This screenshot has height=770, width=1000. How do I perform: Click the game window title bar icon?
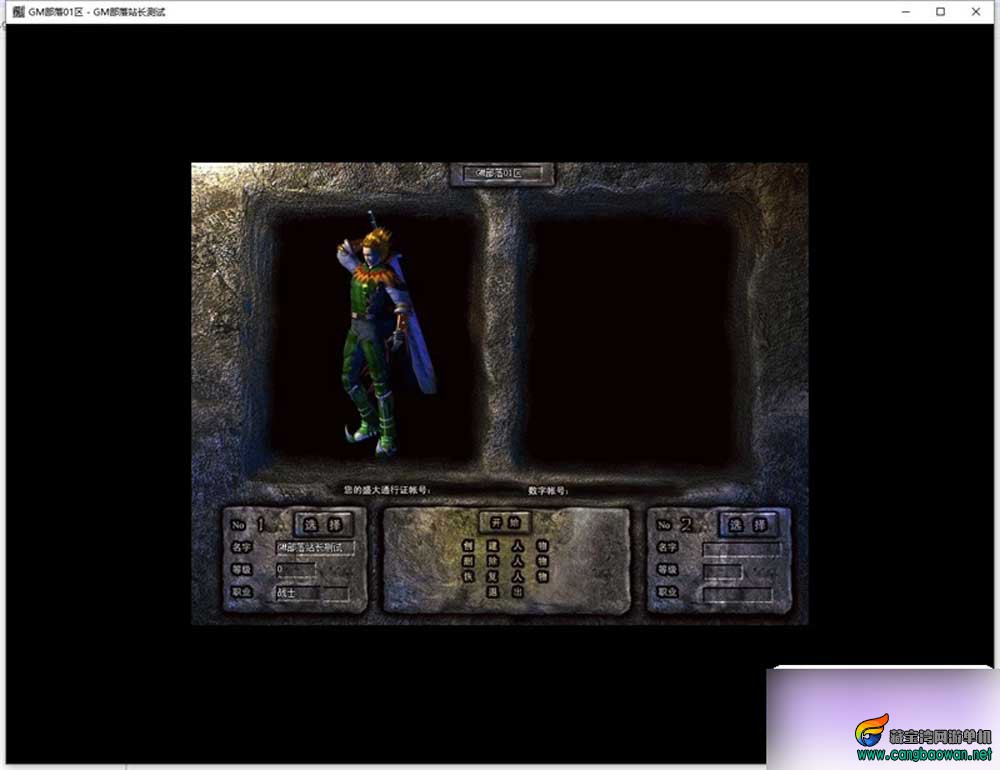pos(18,11)
